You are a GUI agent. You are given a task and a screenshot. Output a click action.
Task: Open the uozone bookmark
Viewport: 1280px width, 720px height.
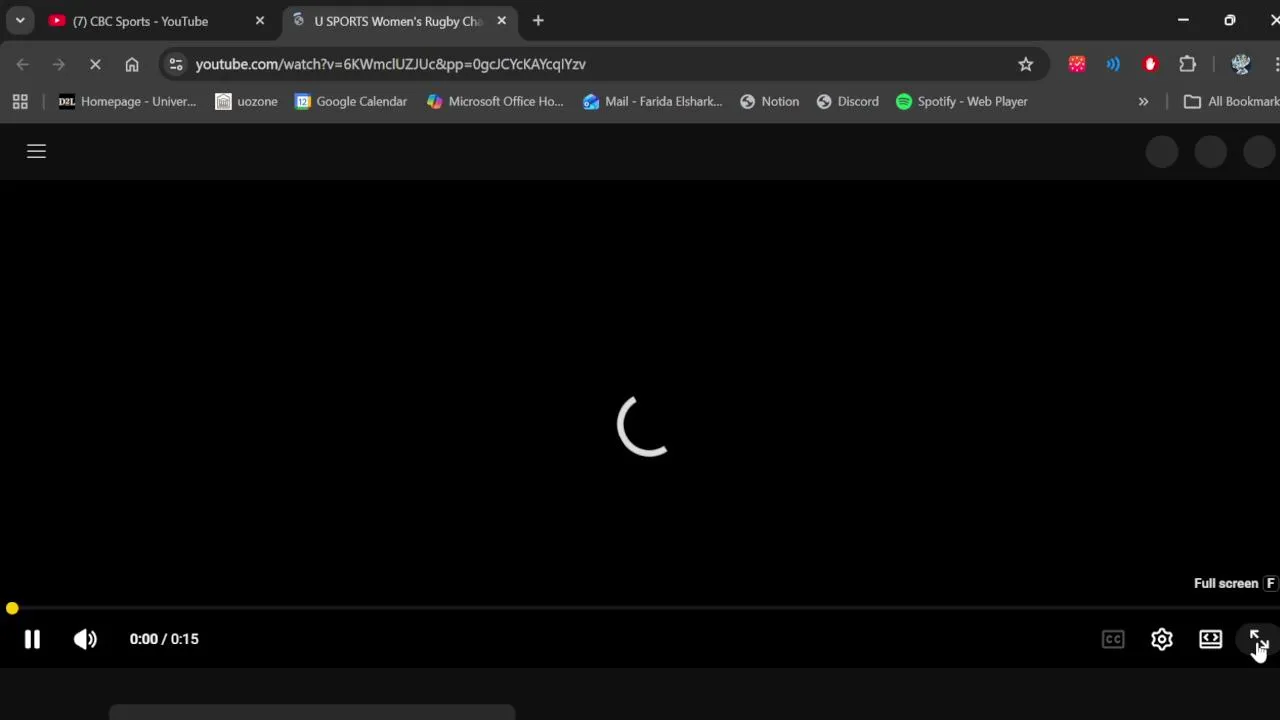tap(246, 101)
